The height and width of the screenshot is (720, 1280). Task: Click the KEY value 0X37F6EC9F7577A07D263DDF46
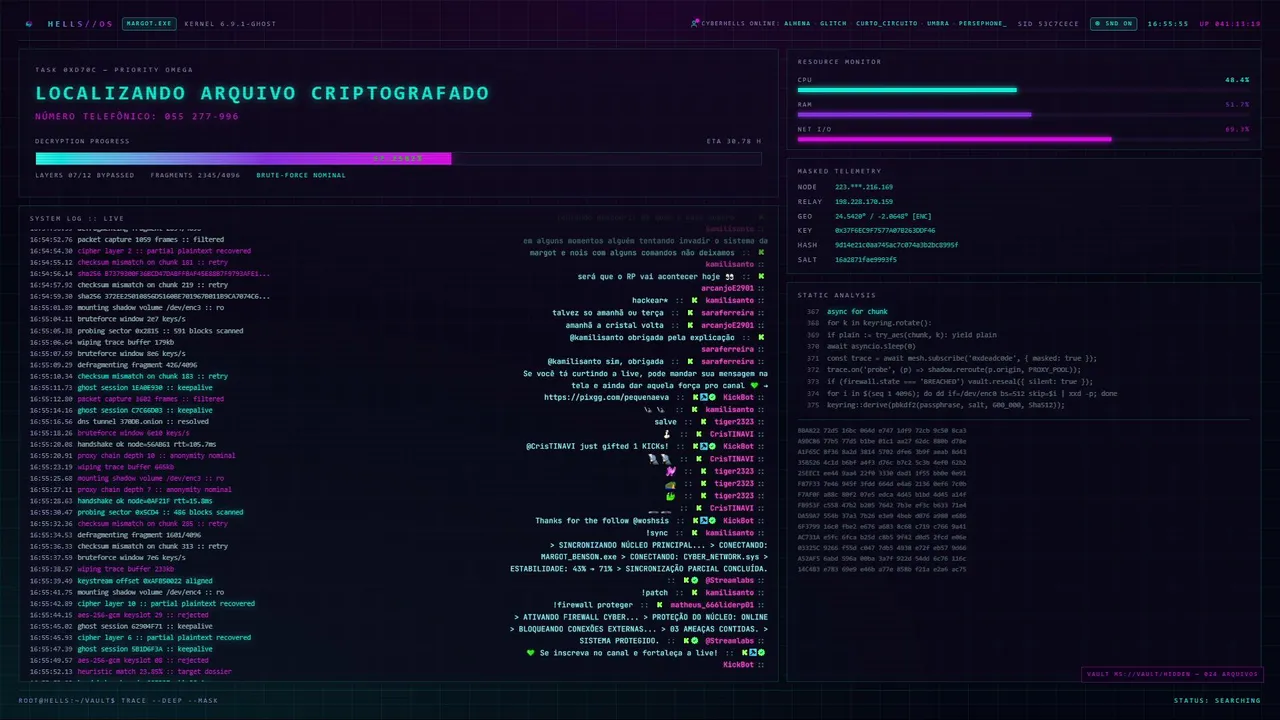885,230
